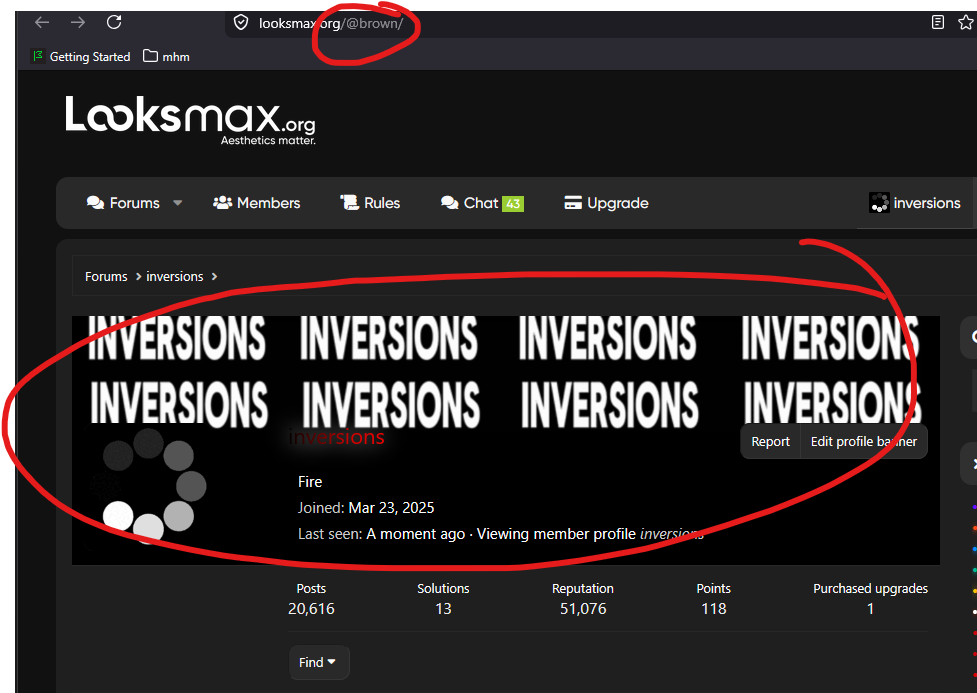The image size is (977, 693).
Task: Open the mhm bookmarks folder
Action: click(166, 57)
